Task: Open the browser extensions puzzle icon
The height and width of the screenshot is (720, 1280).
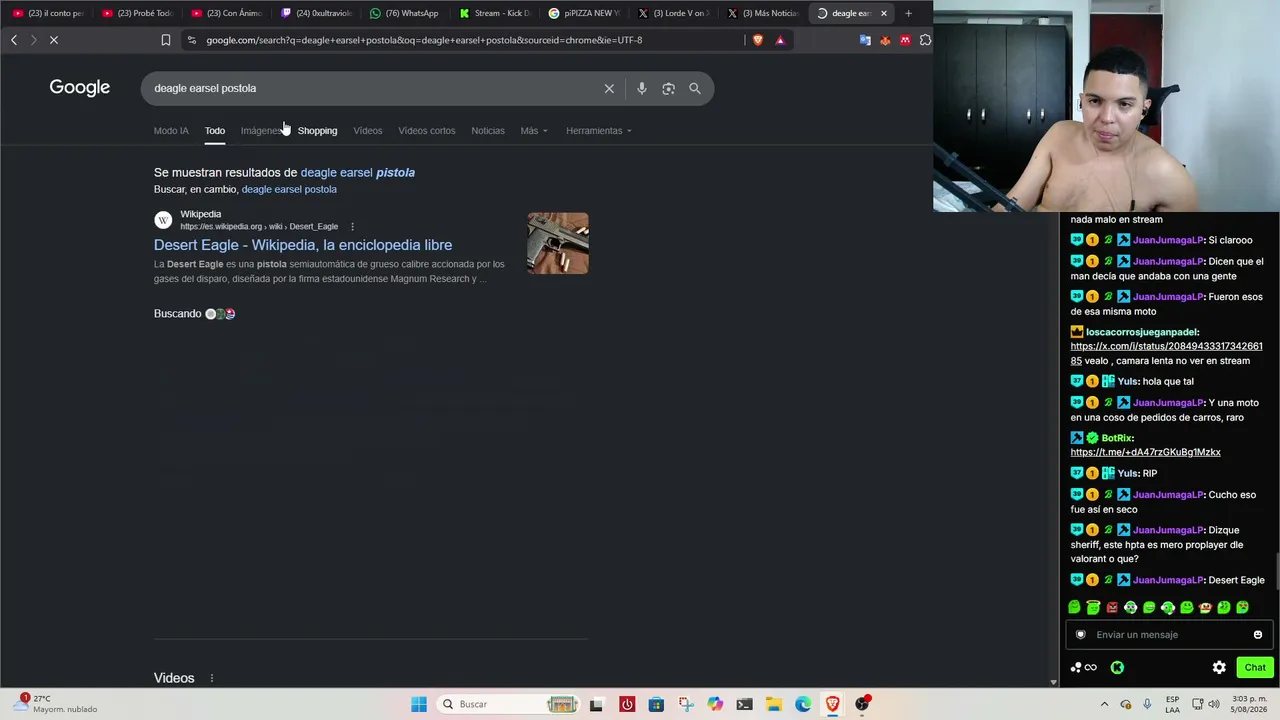Action: [x=925, y=40]
